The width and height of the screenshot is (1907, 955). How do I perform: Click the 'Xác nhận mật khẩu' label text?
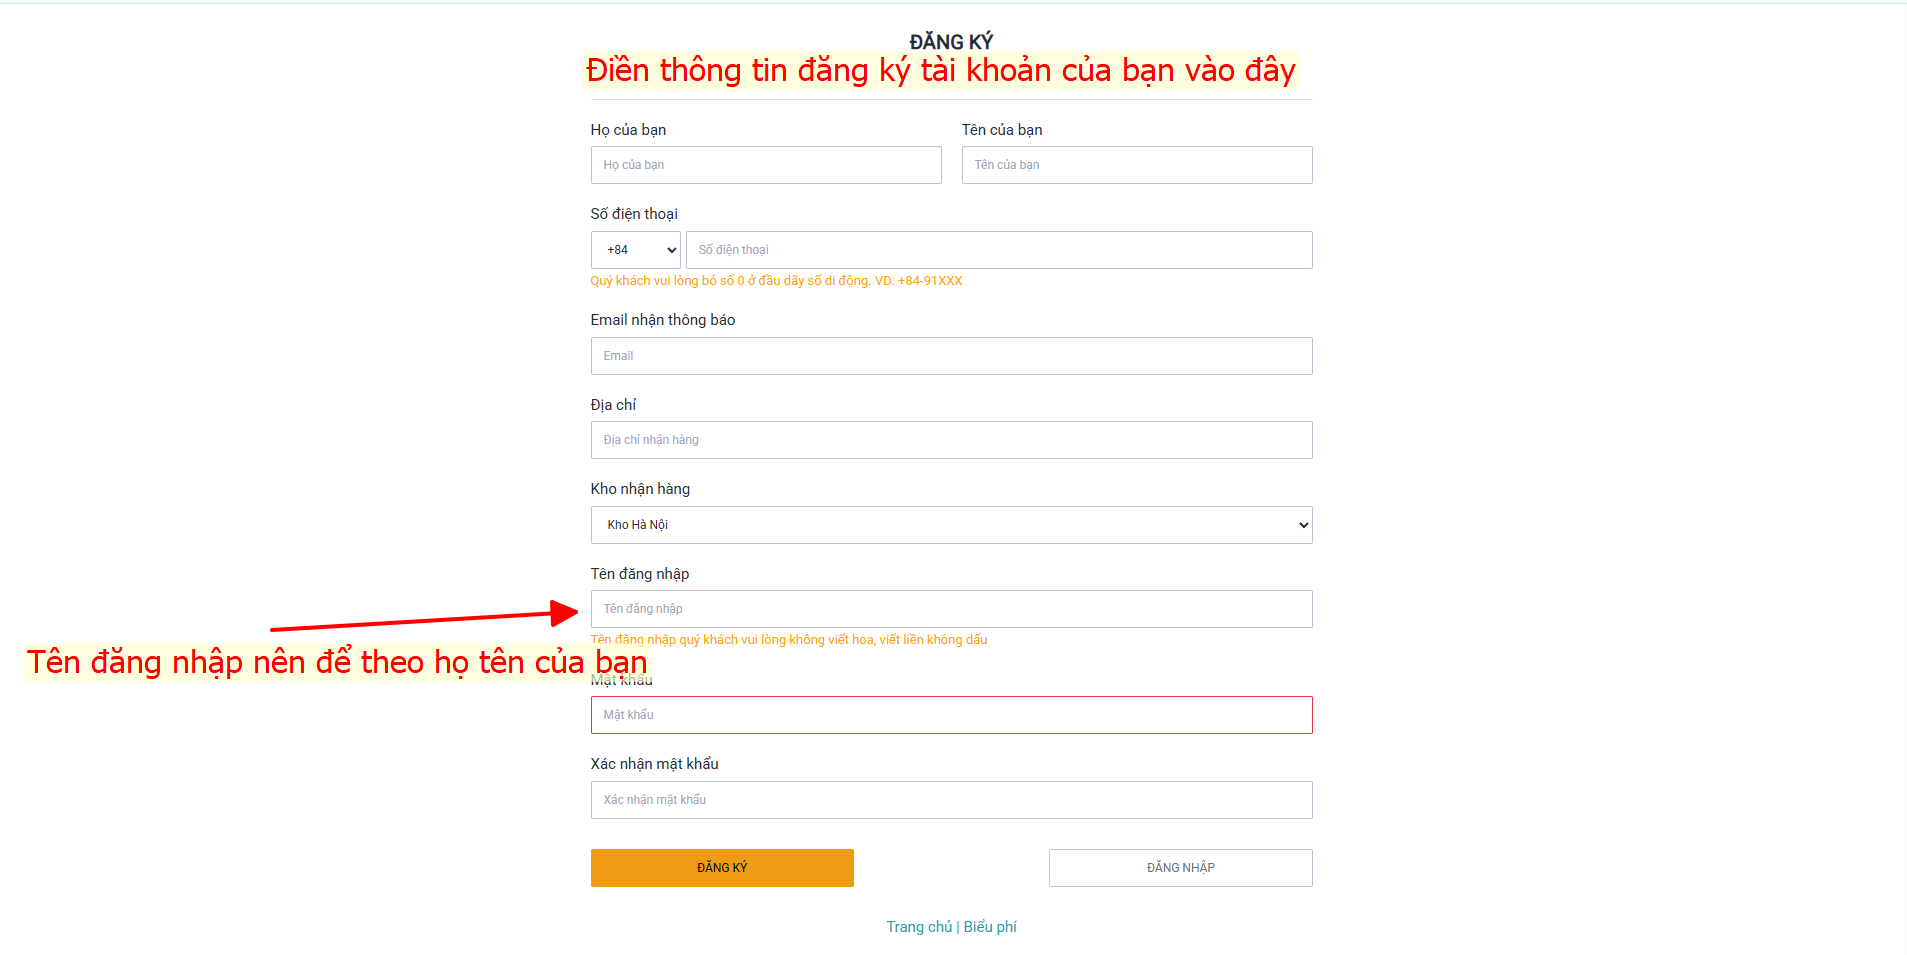point(654,764)
